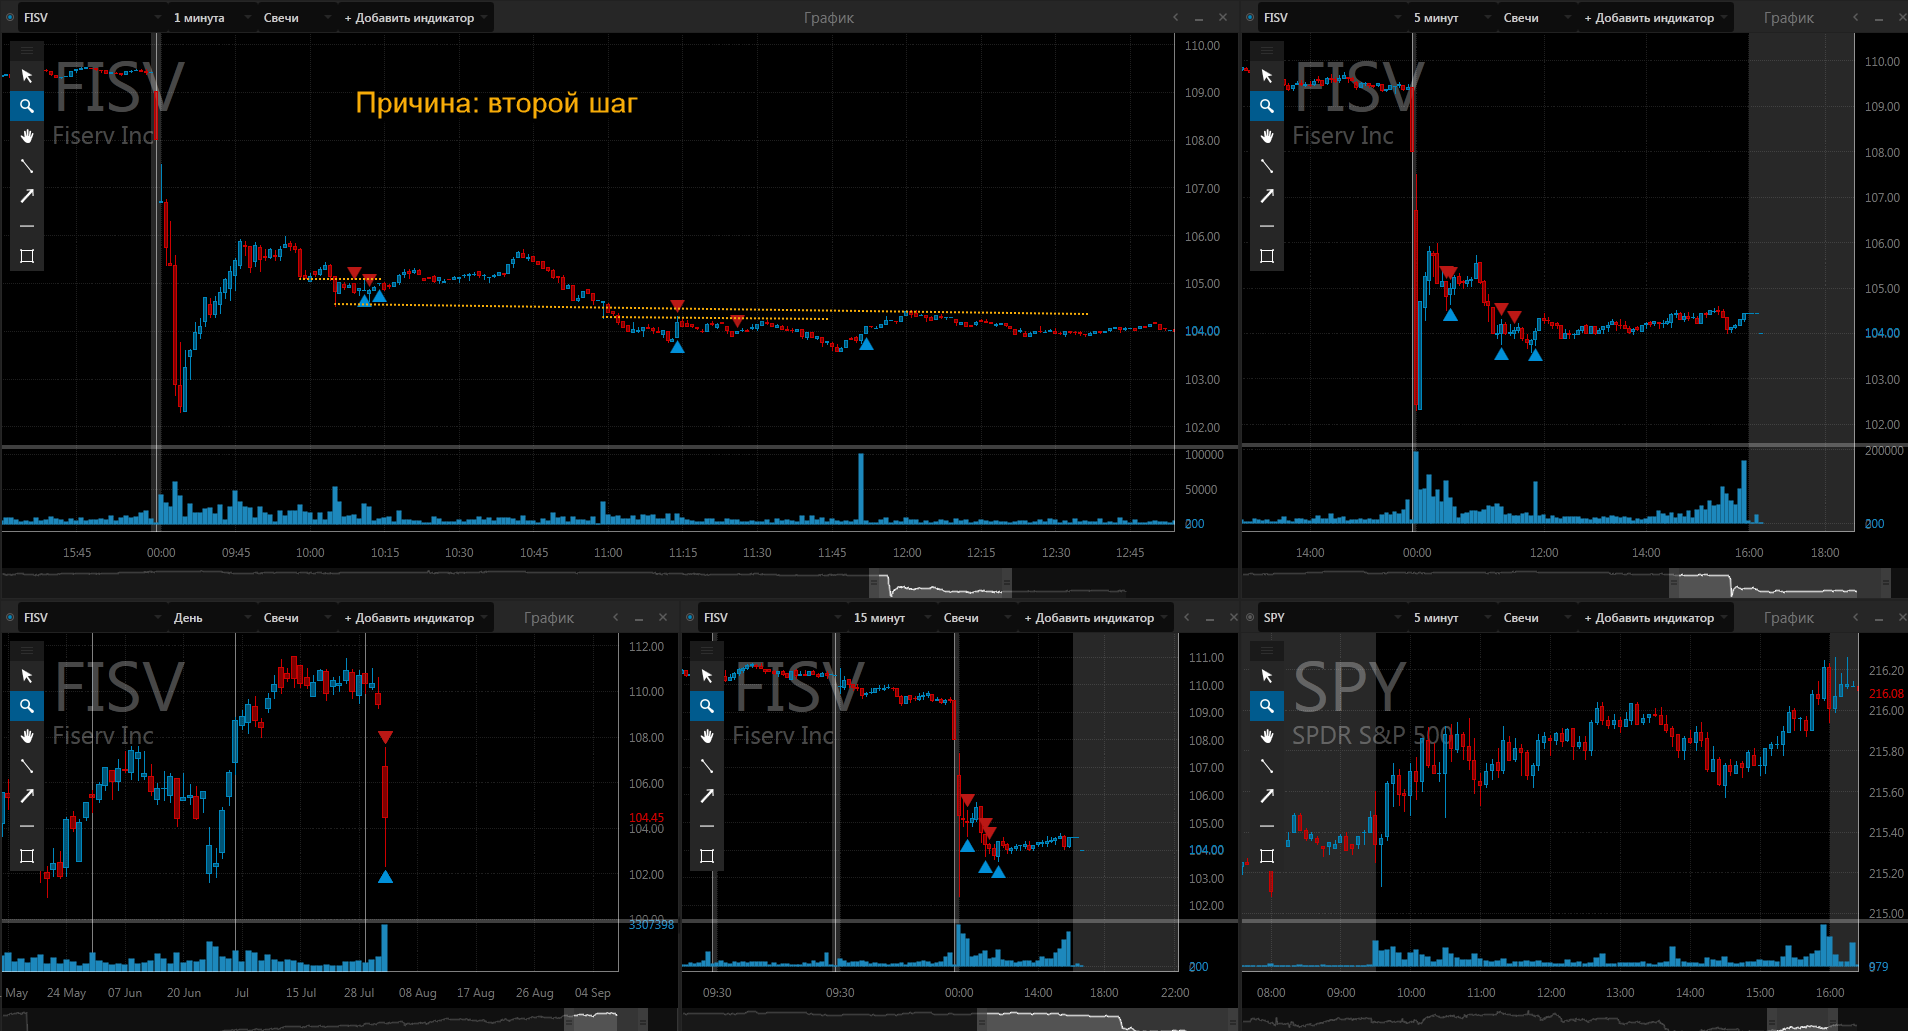Select the arrow drawing tool in FISV daily chart
The width and height of the screenshot is (1908, 1031).
tap(27, 796)
